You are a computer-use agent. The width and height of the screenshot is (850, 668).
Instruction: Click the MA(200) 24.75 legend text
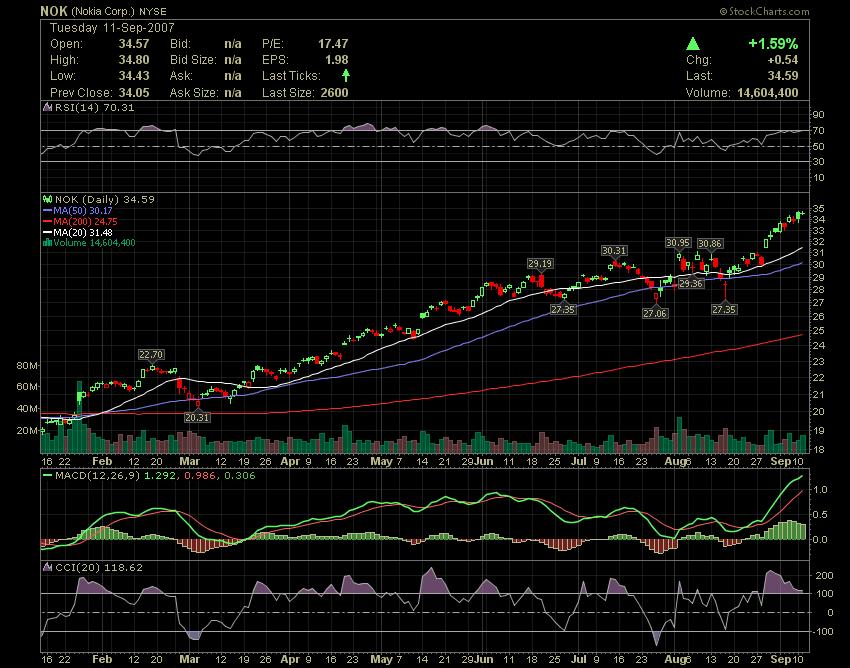(85, 221)
